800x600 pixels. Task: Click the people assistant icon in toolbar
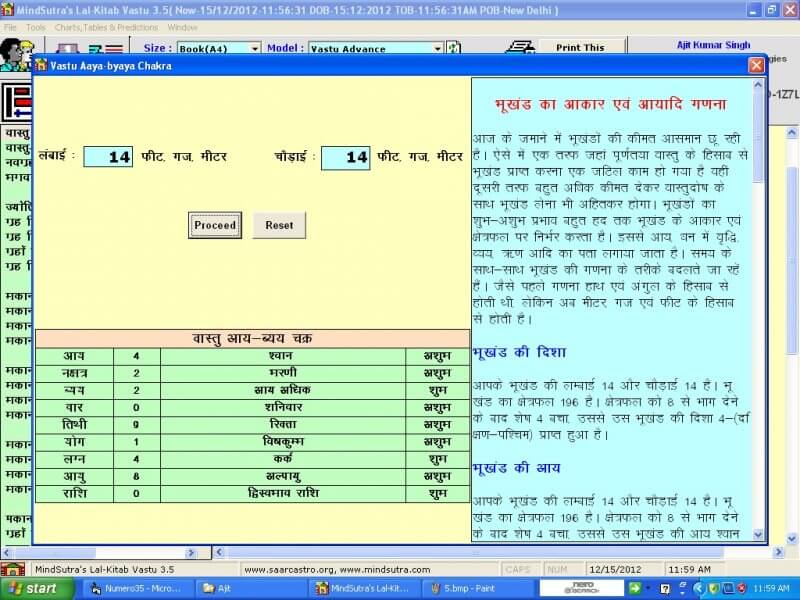15,54
